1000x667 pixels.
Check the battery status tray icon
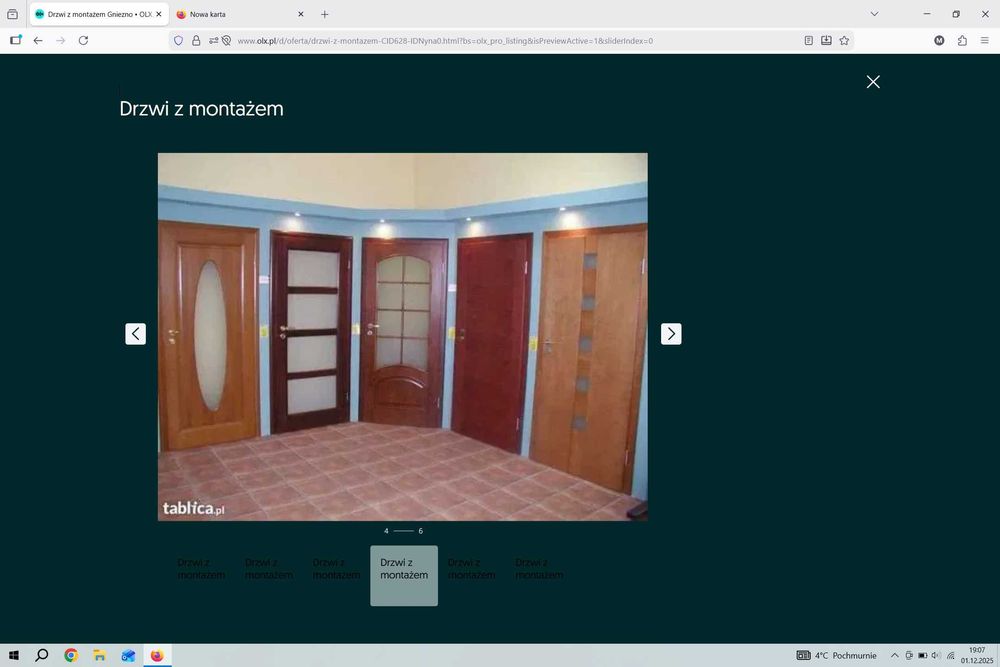point(922,656)
